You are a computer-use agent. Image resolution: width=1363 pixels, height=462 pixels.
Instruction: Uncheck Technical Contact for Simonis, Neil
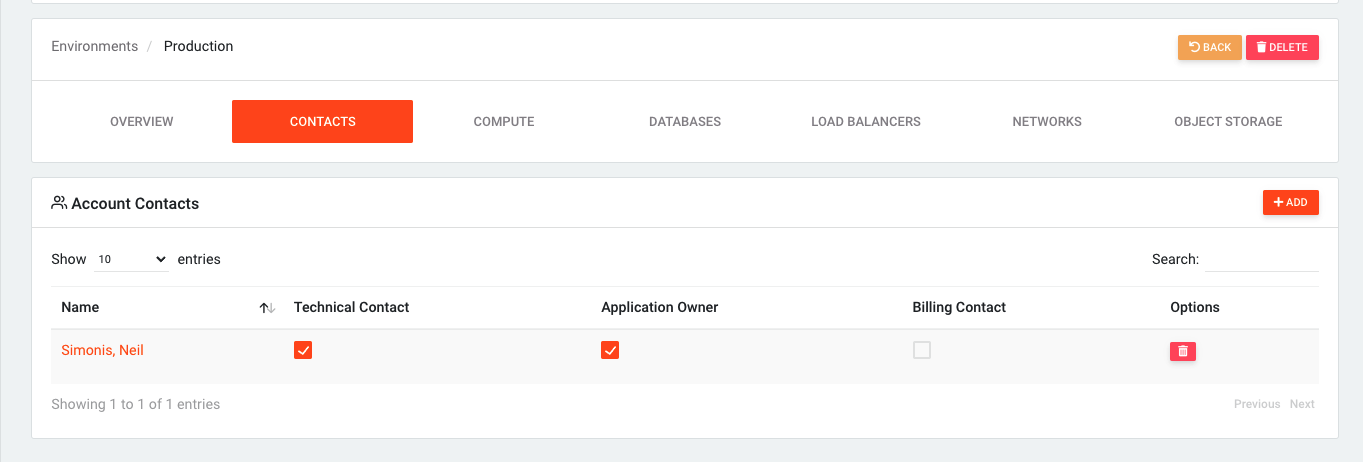coord(303,350)
